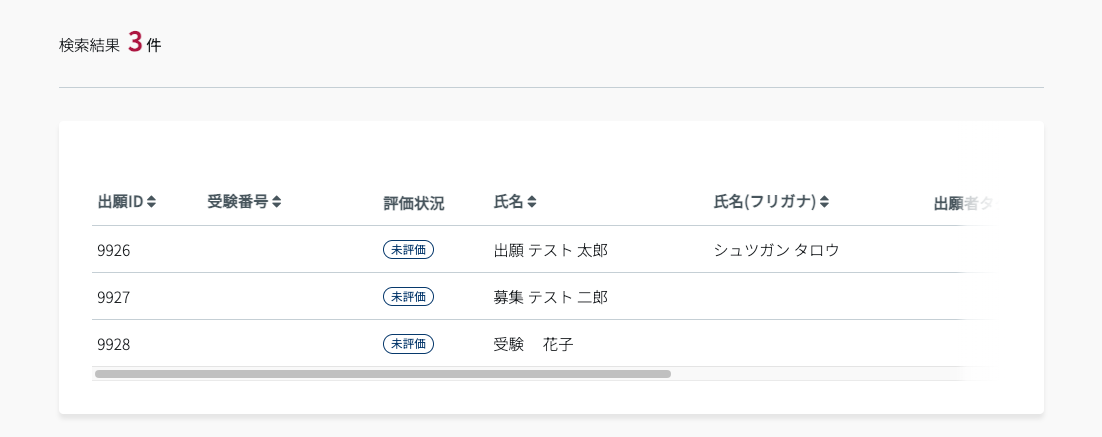This screenshot has width=1102, height=437.
Task: Click the 検索結果 3件 result count
Action: (x=110, y=44)
